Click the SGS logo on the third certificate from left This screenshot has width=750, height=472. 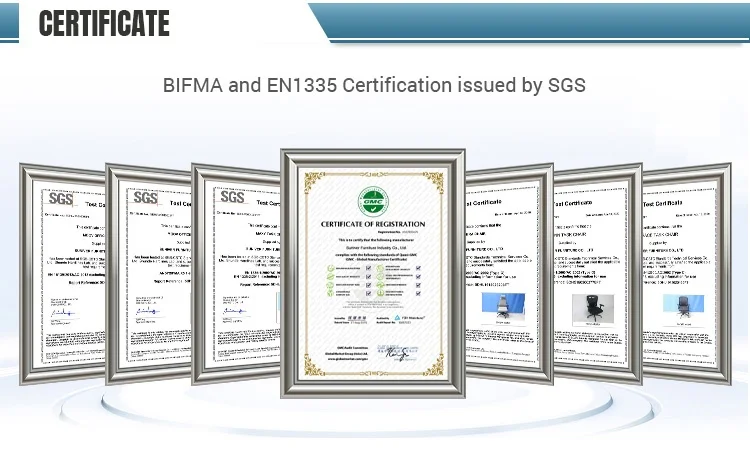tap(232, 197)
